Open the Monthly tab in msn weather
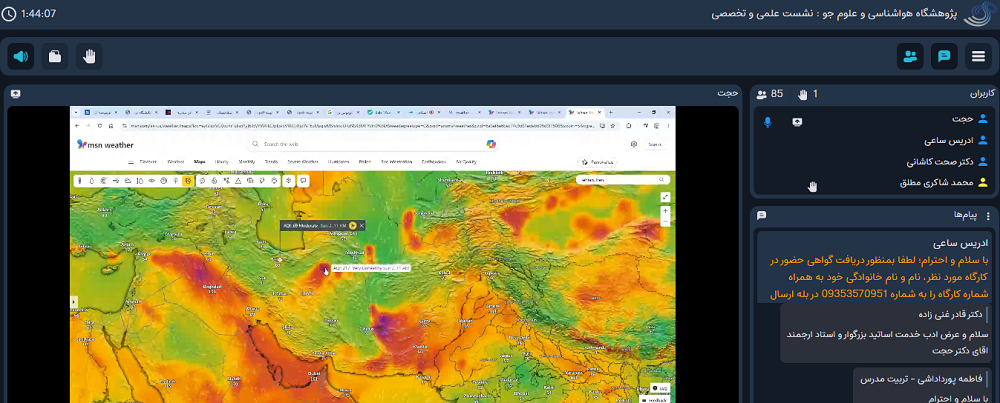The height and width of the screenshot is (403, 1000). [x=247, y=162]
